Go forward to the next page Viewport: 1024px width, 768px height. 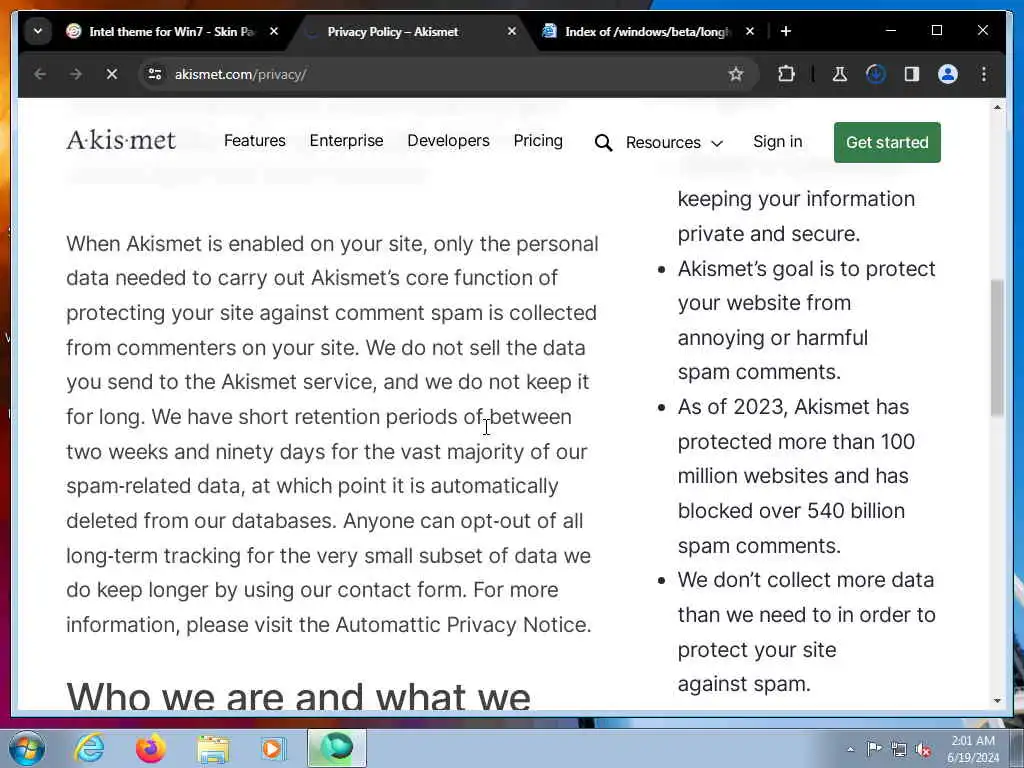pos(76,74)
